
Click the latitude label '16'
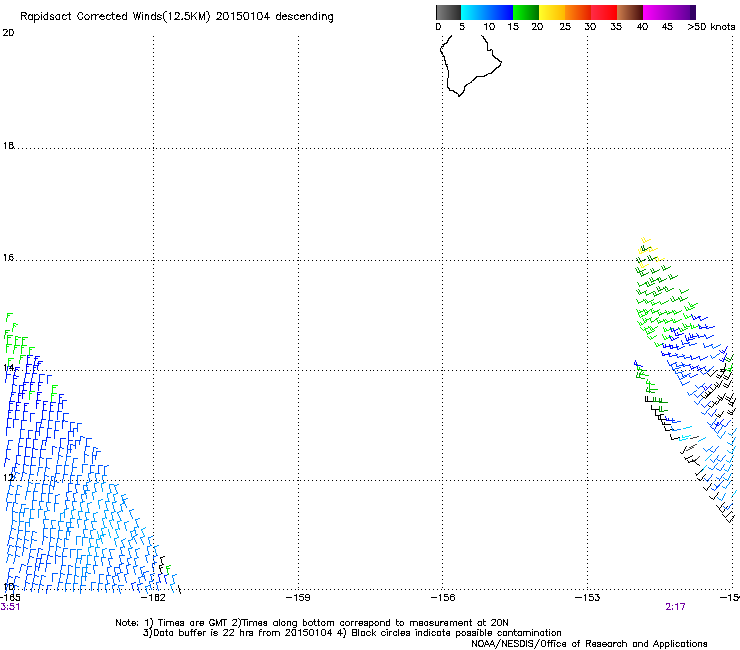point(8,258)
